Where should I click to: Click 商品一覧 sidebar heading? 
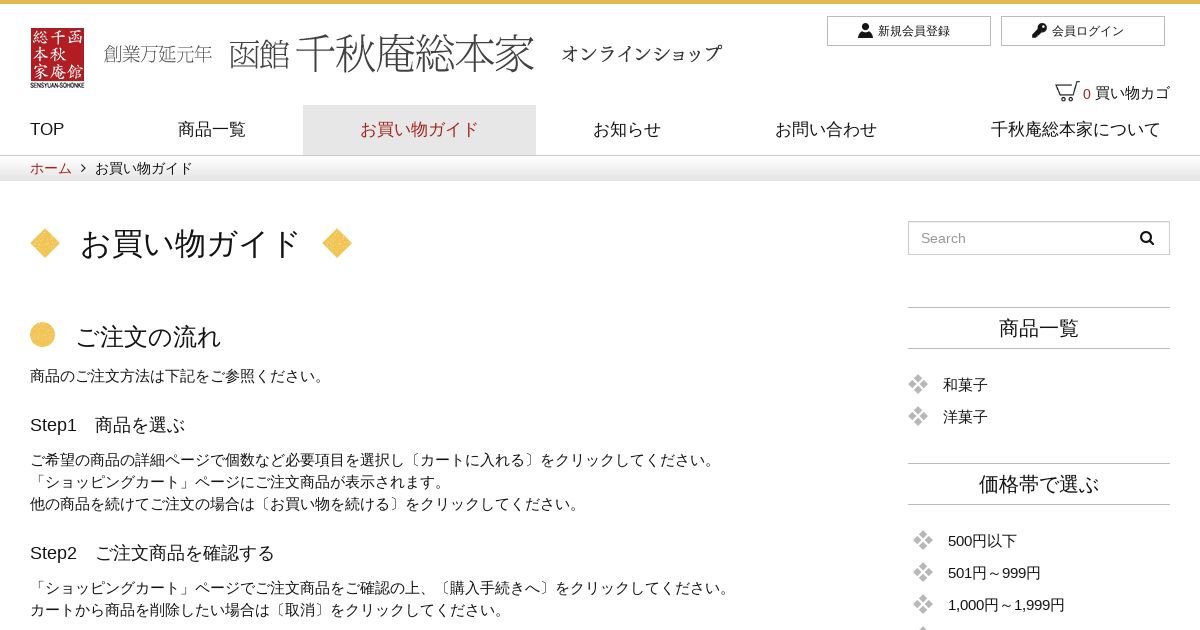[x=1039, y=328]
